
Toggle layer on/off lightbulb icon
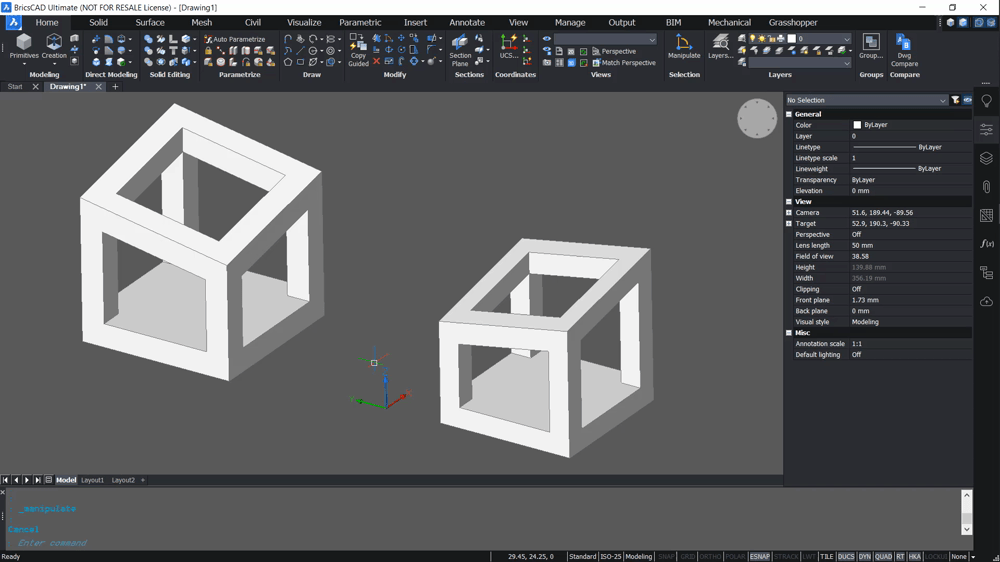click(x=753, y=39)
